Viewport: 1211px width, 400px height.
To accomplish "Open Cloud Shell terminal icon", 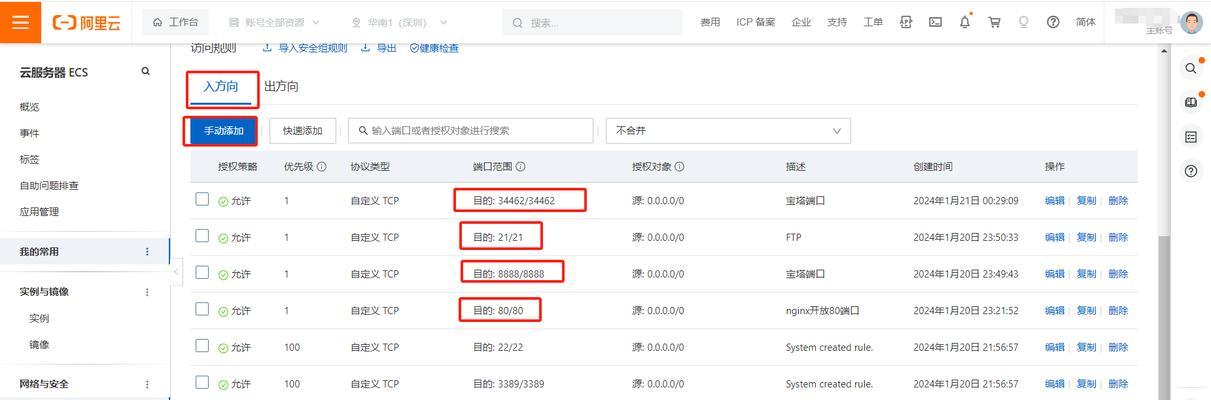I will click(x=935, y=22).
